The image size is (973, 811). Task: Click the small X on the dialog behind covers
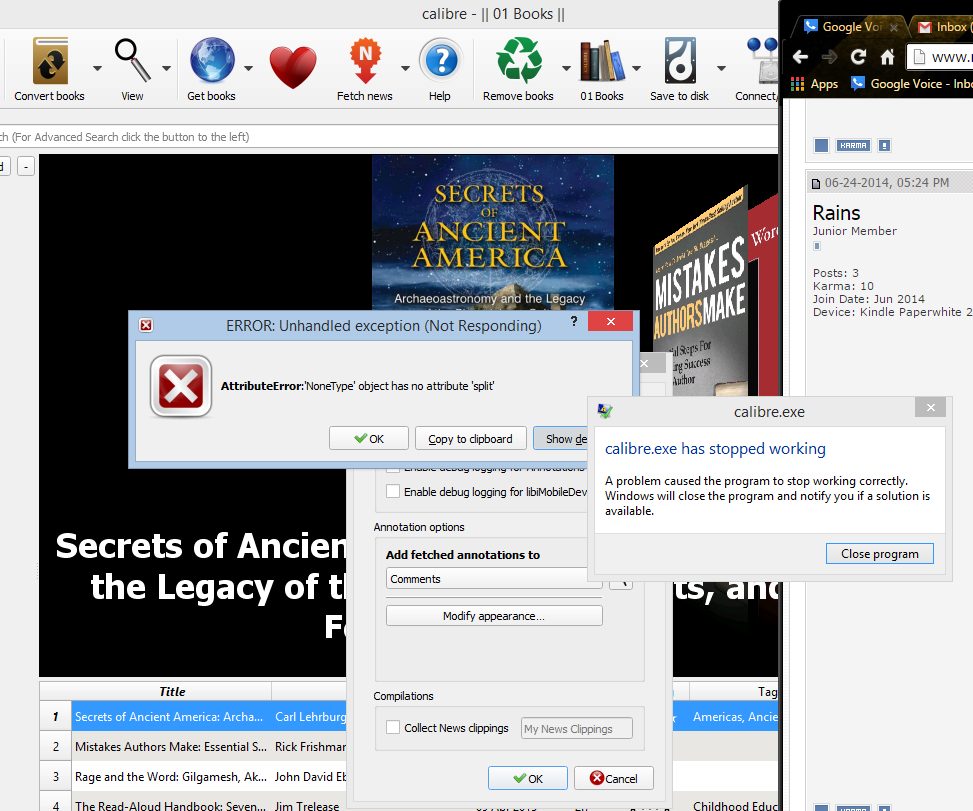(x=644, y=364)
